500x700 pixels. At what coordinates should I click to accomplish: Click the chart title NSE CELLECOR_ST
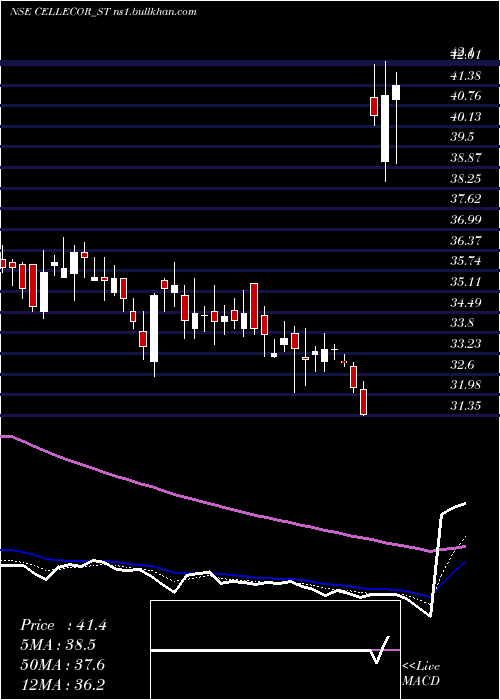(59, 12)
